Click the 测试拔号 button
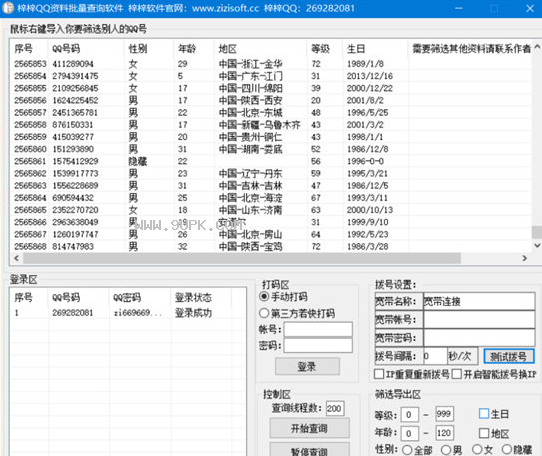Image resolution: width=542 pixels, height=456 pixels. pyautogui.click(x=508, y=356)
